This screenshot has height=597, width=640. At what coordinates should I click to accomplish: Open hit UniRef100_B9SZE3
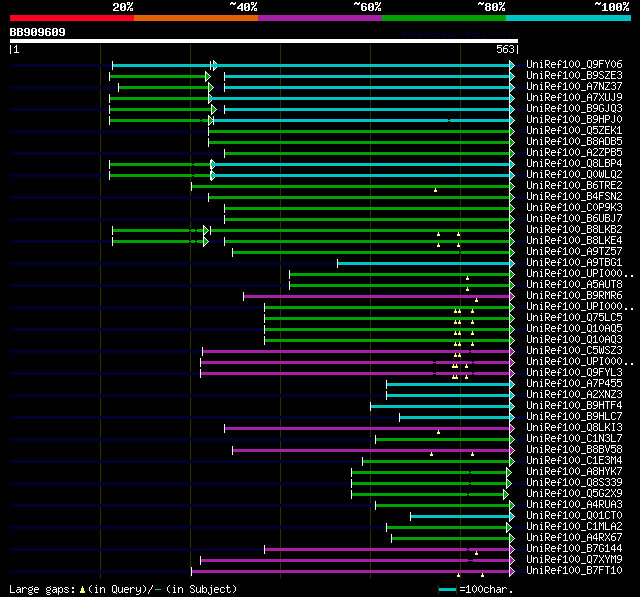[574, 75]
